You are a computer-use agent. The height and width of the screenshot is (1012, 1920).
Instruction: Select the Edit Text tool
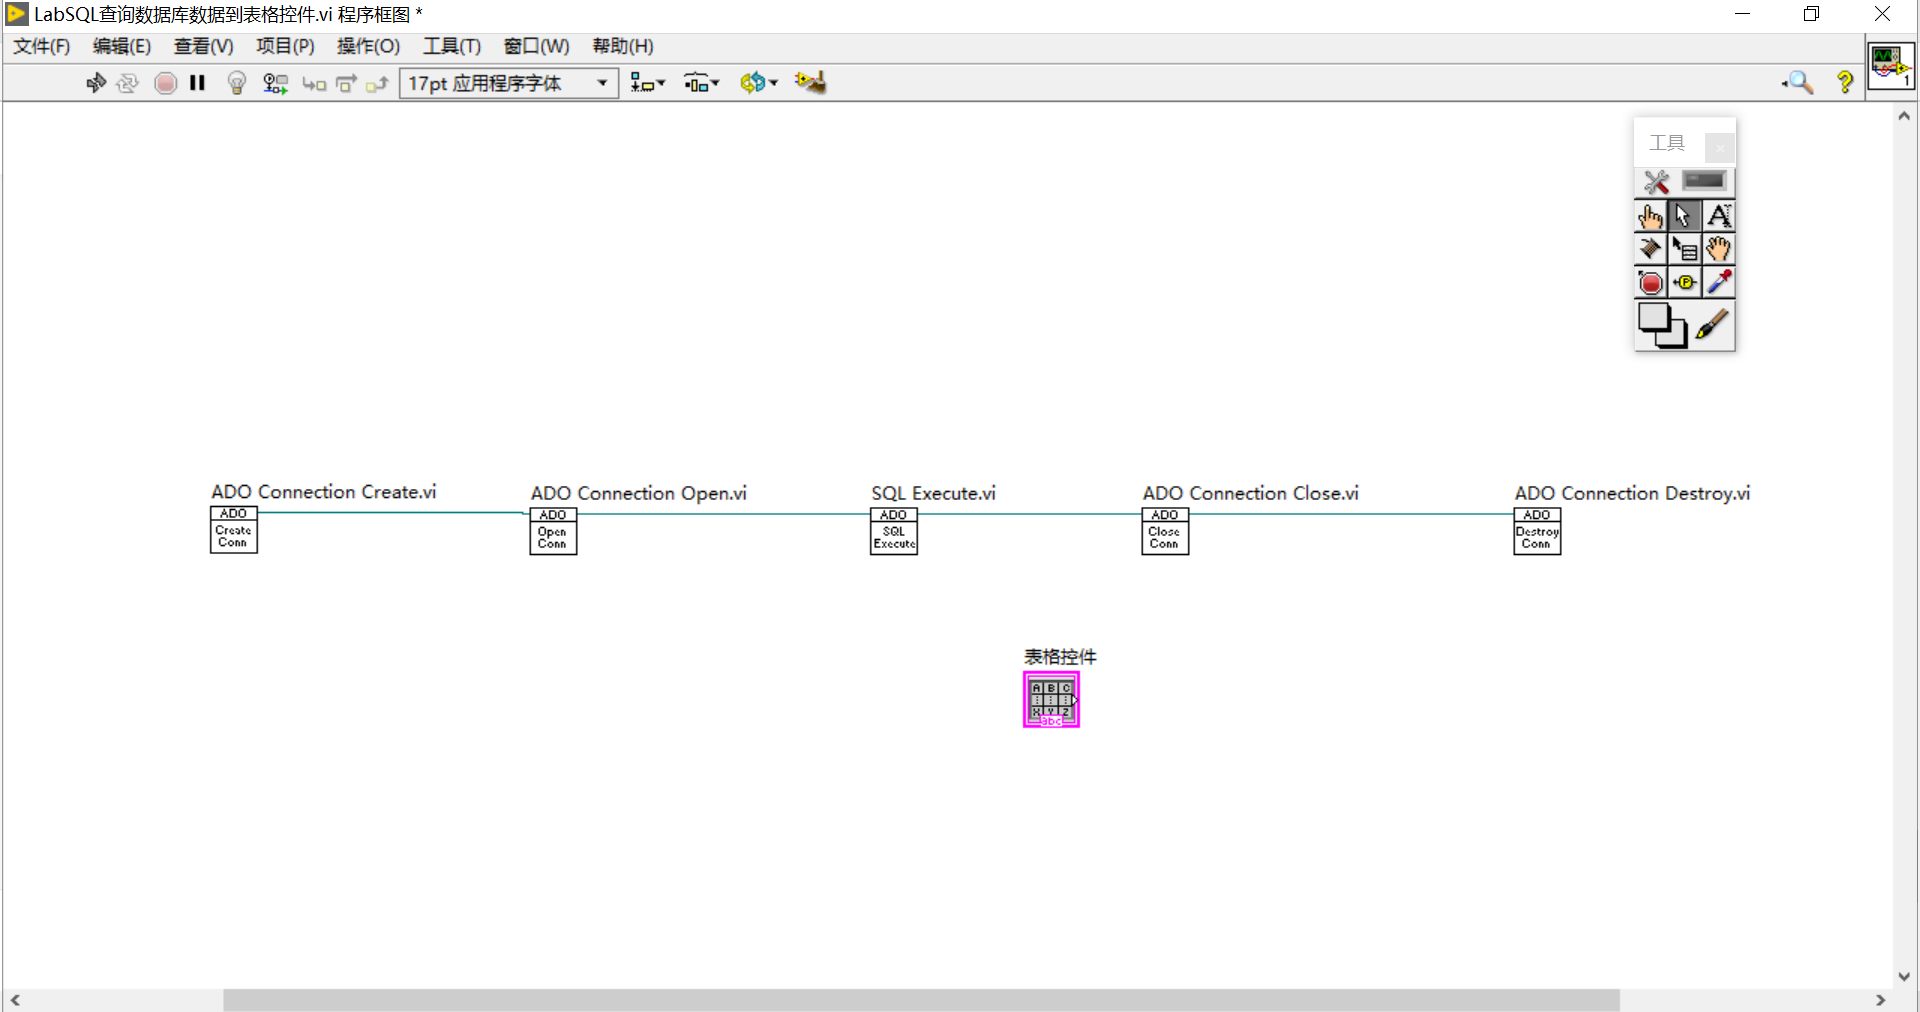[1719, 215]
